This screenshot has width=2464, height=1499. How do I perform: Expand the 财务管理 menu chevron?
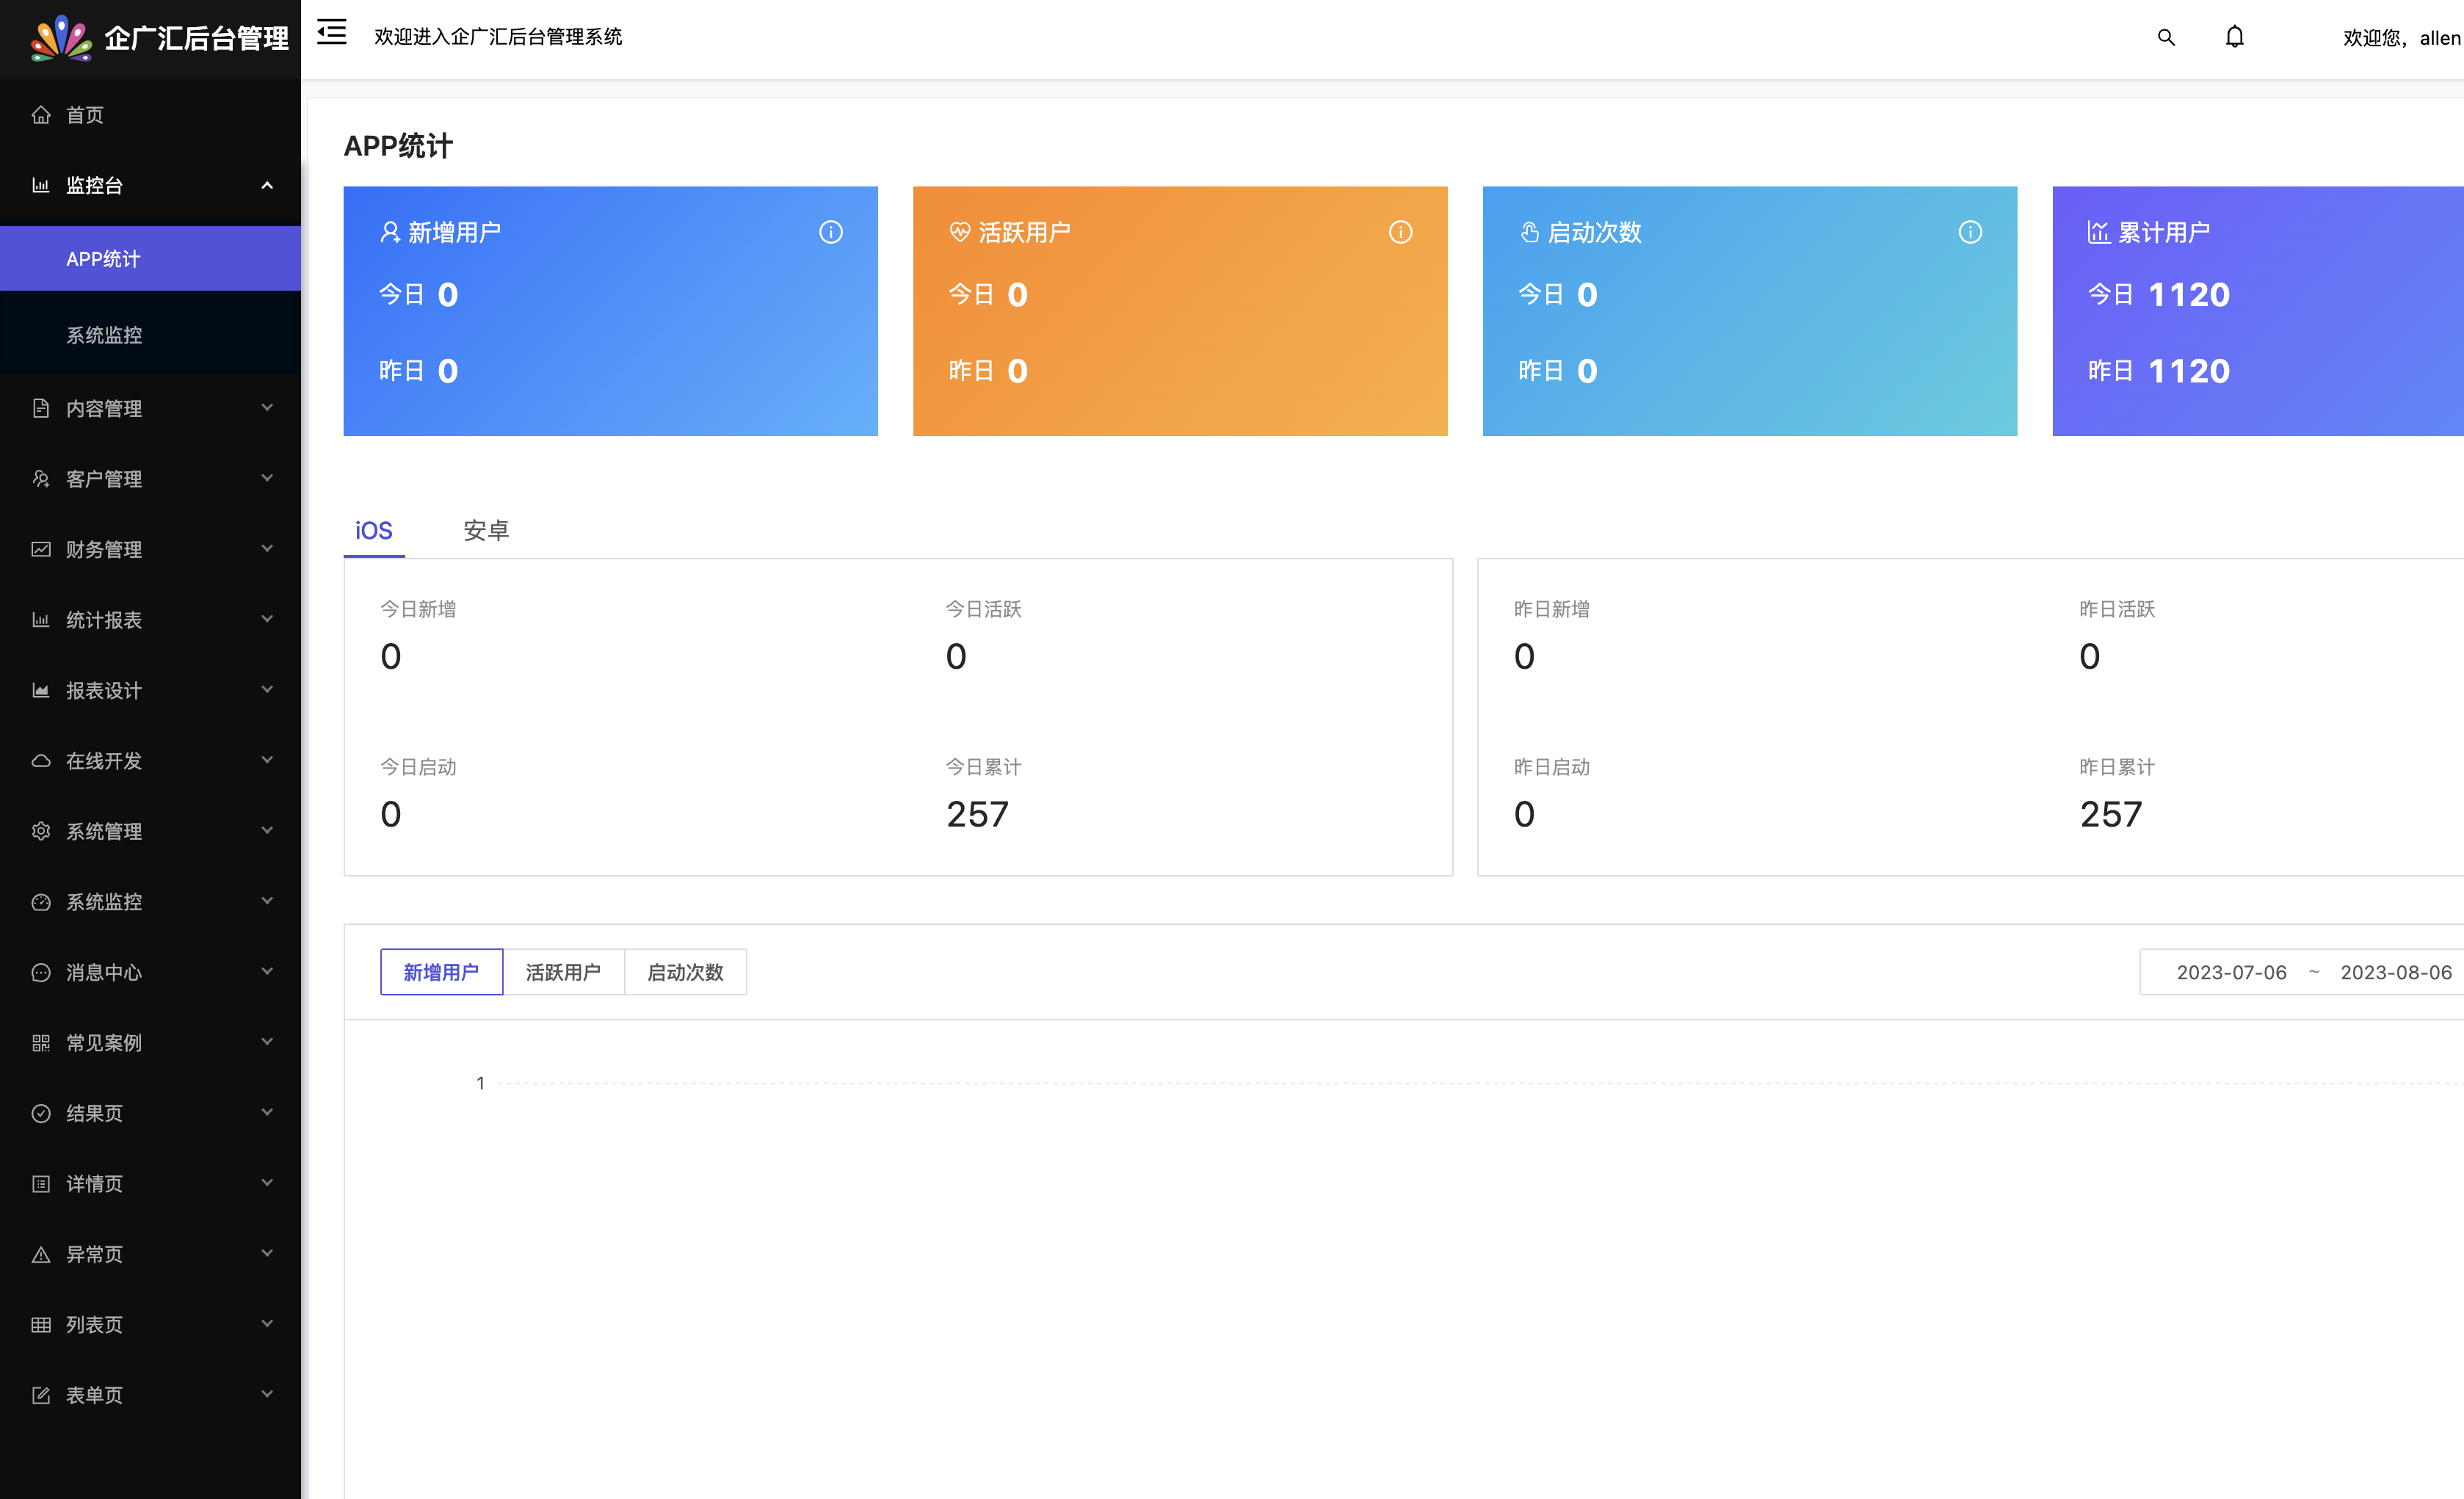coord(267,548)
